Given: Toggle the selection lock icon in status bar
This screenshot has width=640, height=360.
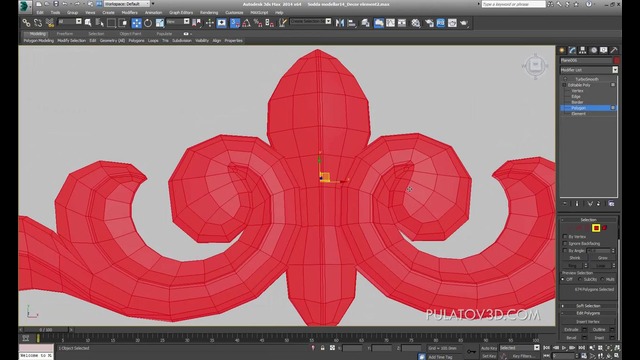Looking at the screenshot, I should tap(322, 348).
